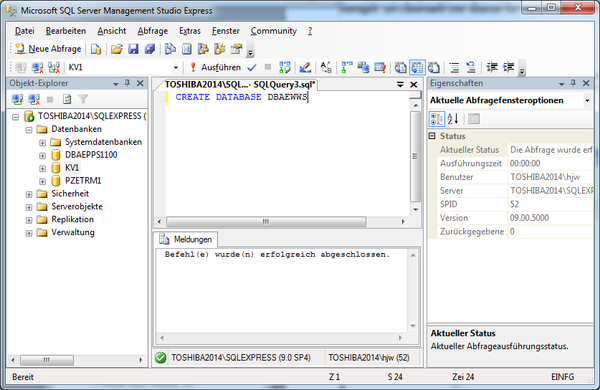
Task: Expand the PZETRM1 database node
Action: click(42, 181)
